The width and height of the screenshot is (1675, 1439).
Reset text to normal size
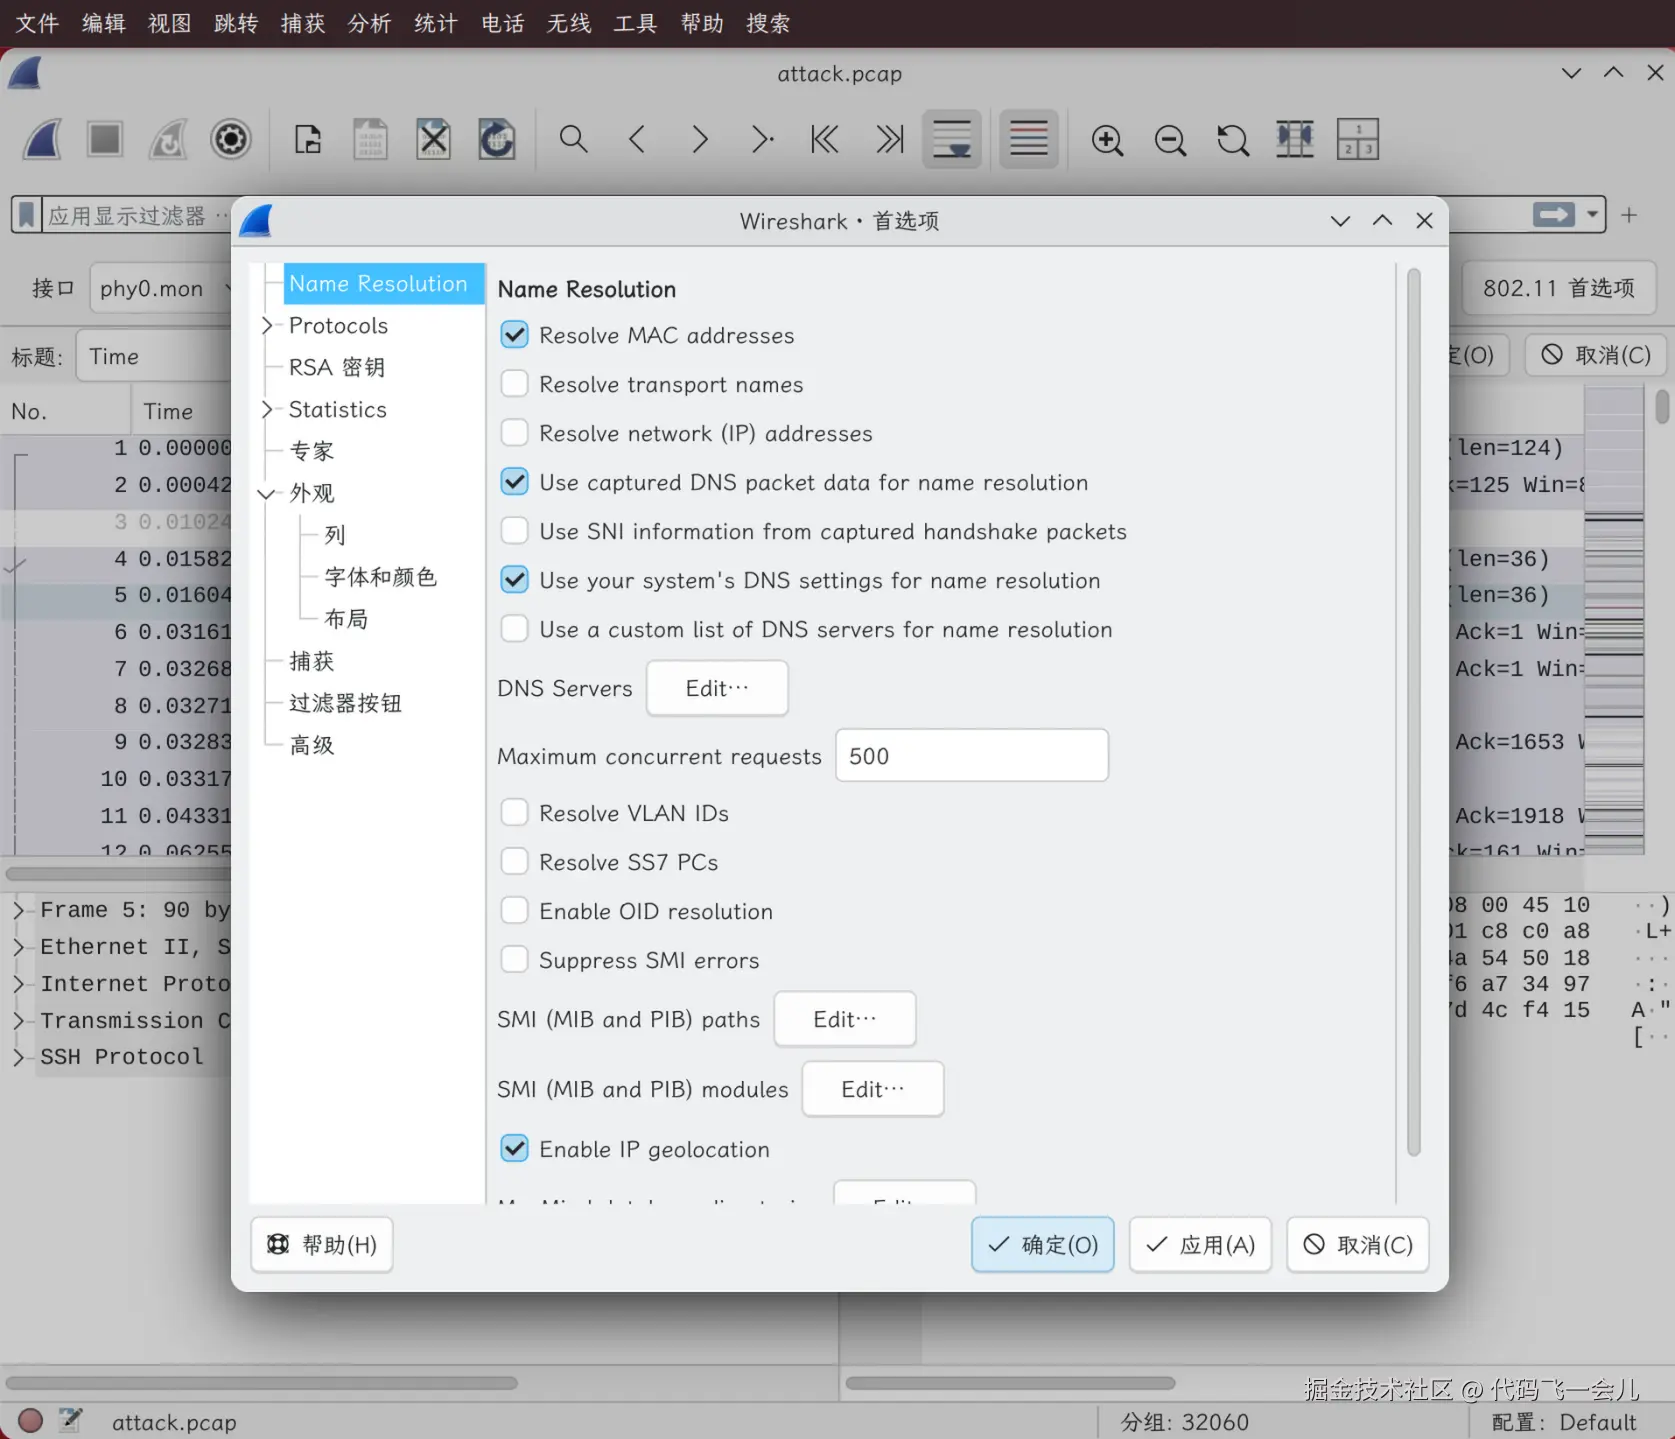[x=1233, y=139]
